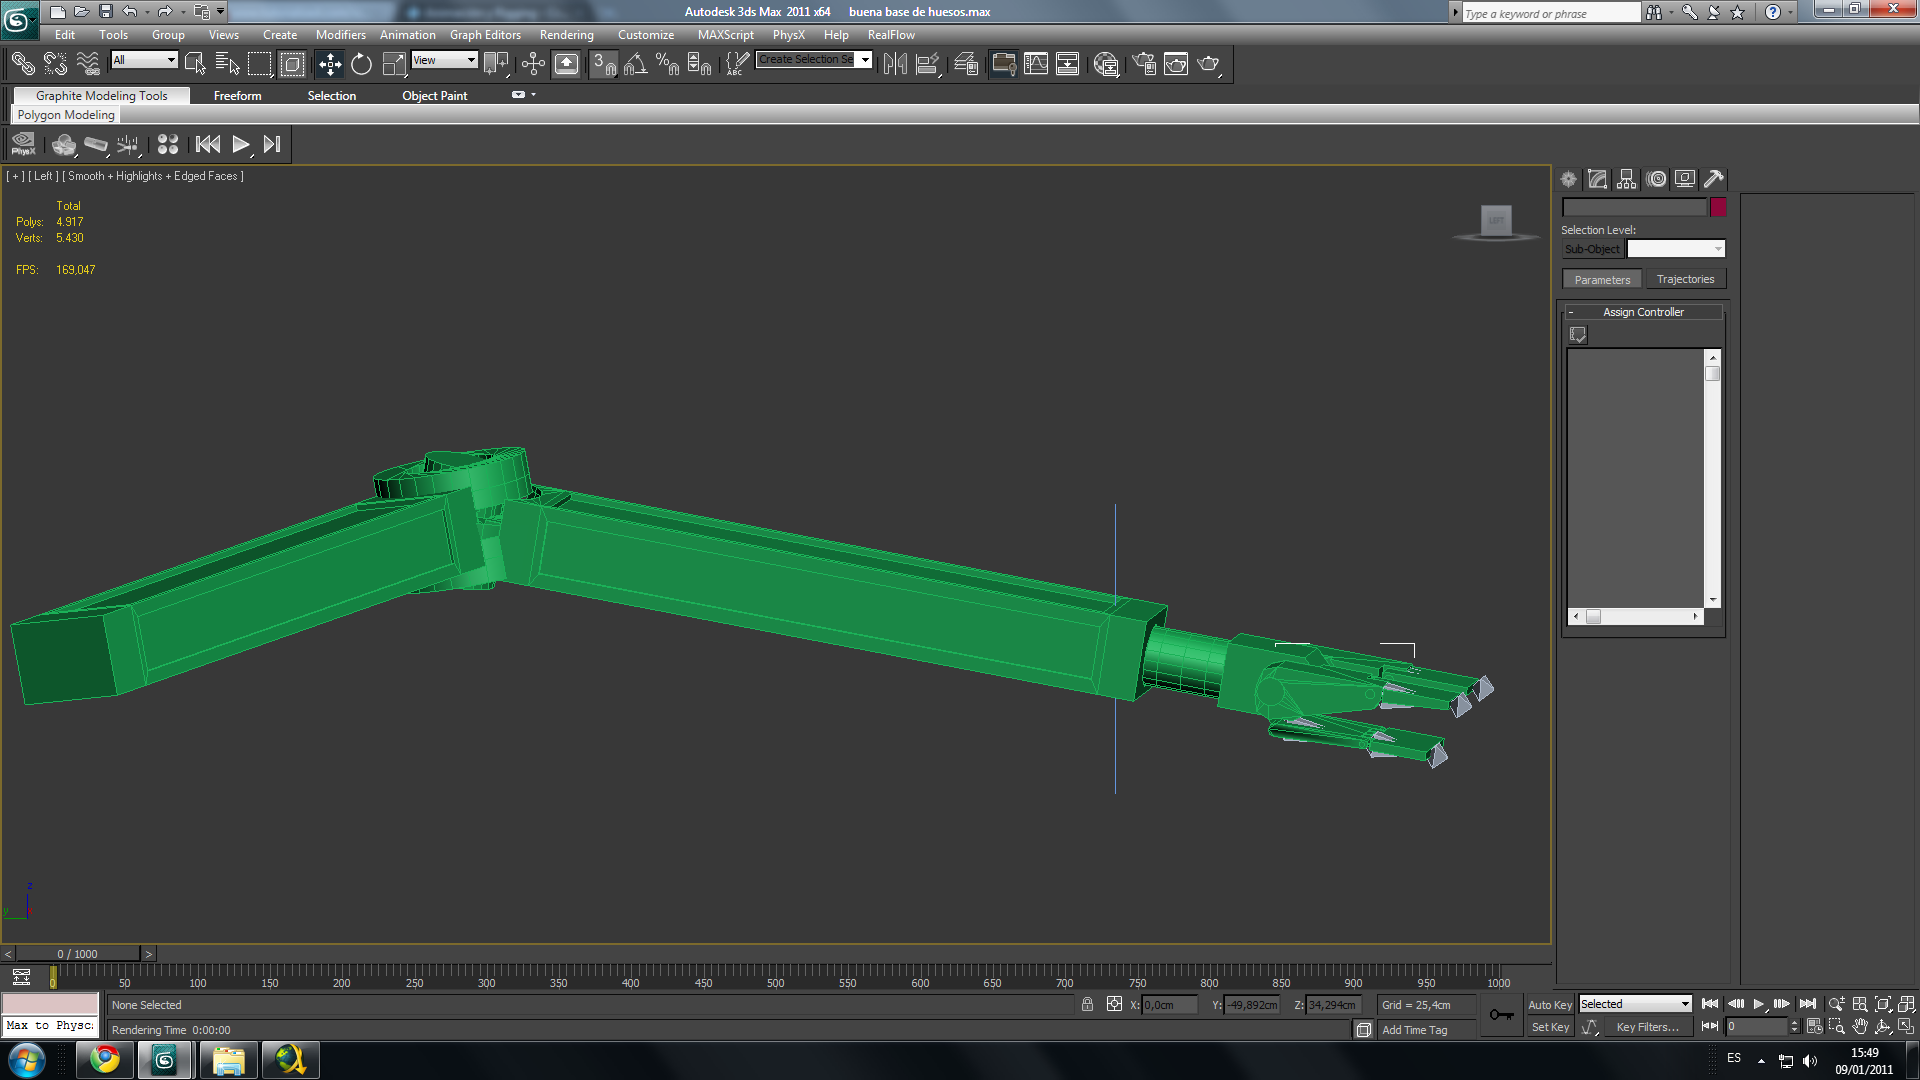This screenshot has width=1920, height=1080.
Task: Open the Hierarchy command panel tab
Action: [x=1627, y=179]
